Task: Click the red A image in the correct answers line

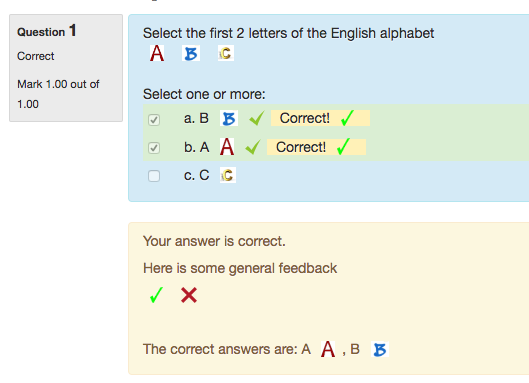Action: [x=328, y=349]
